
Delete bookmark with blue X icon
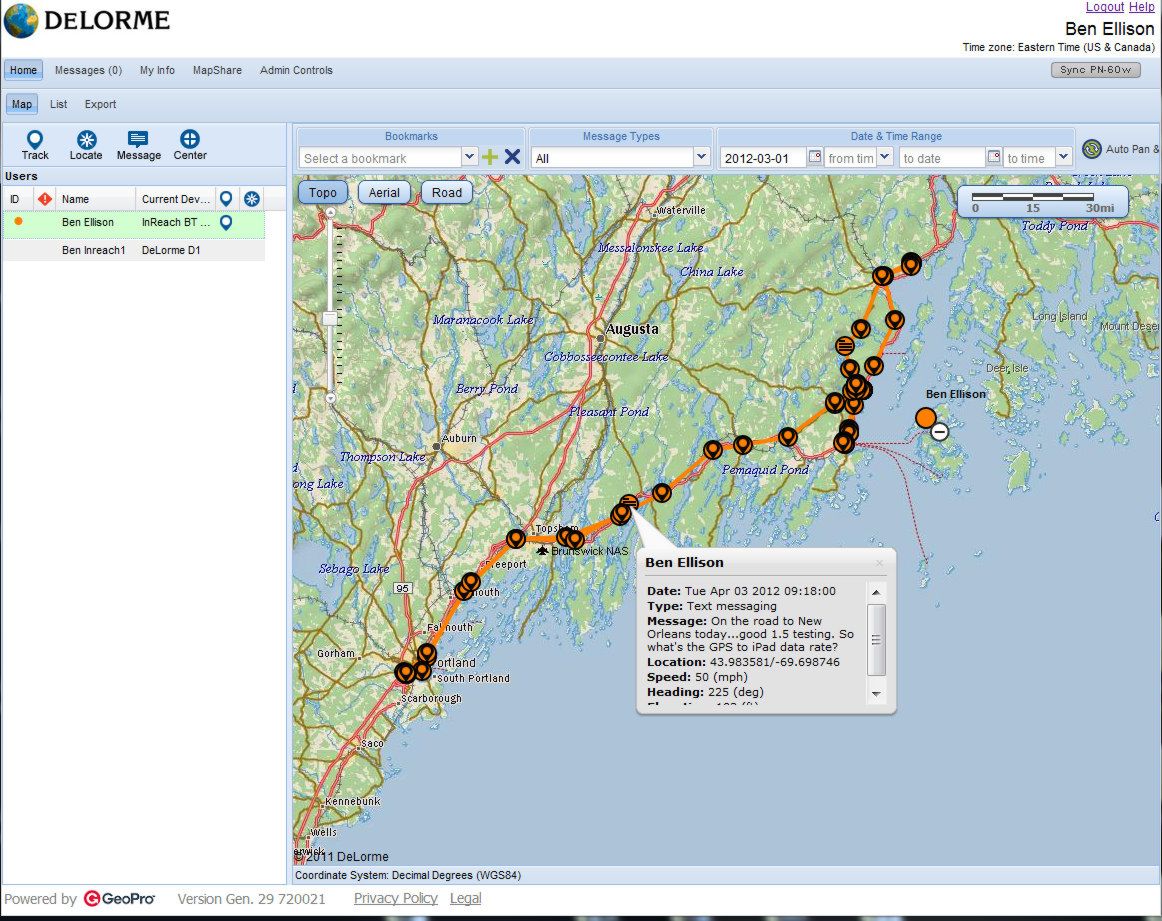[x=512, y=157]
